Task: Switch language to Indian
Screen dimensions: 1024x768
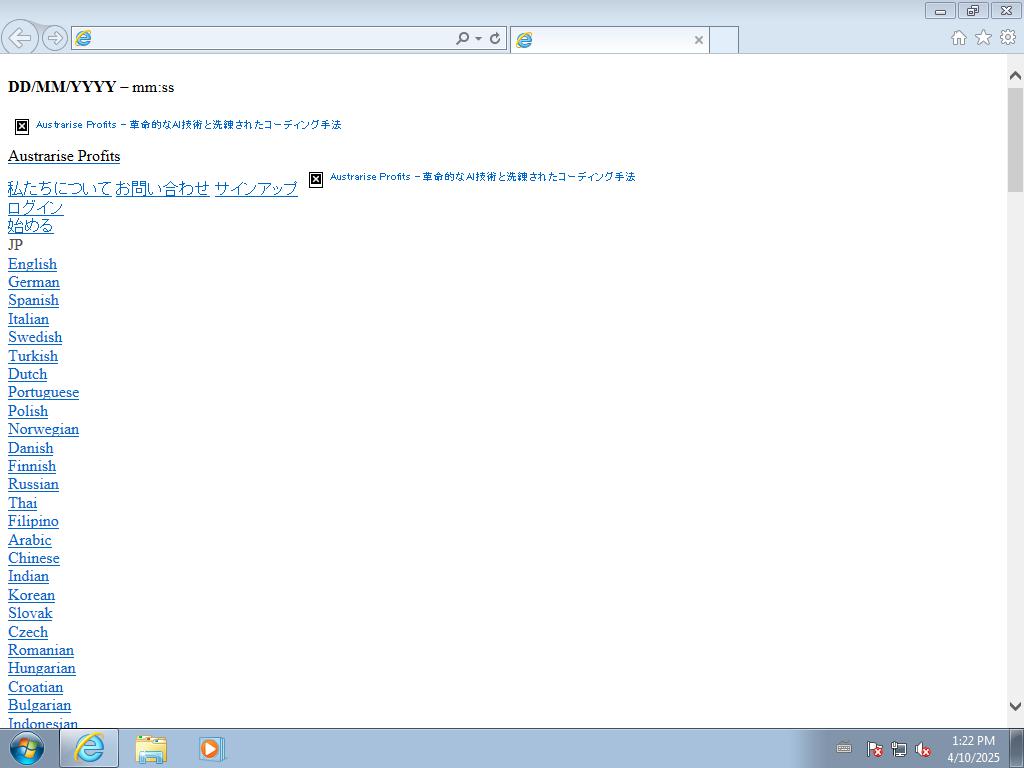Action: tap(29, 577)
